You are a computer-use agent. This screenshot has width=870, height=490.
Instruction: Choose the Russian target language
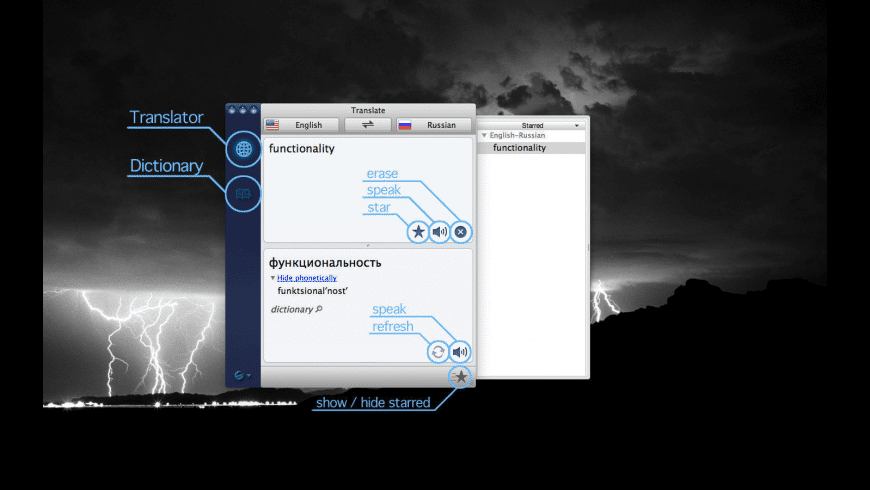(x=434, y=125)
